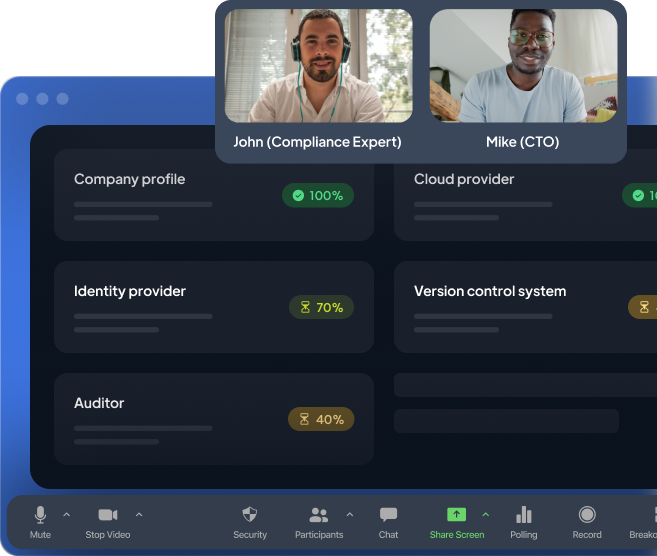Screen dimensions: 657x556
Task: Select John (Compliance Expert) video thumbnail
Action: [x=318, y=66]
